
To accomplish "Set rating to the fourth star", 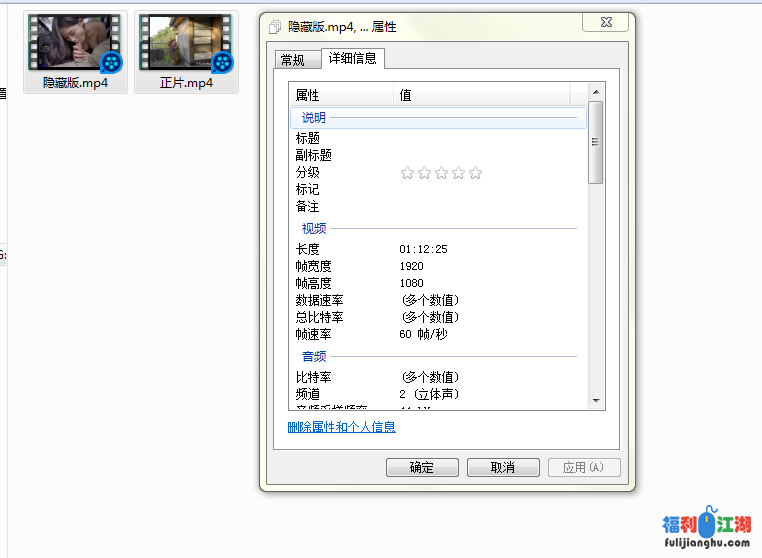I will (458, 173).
